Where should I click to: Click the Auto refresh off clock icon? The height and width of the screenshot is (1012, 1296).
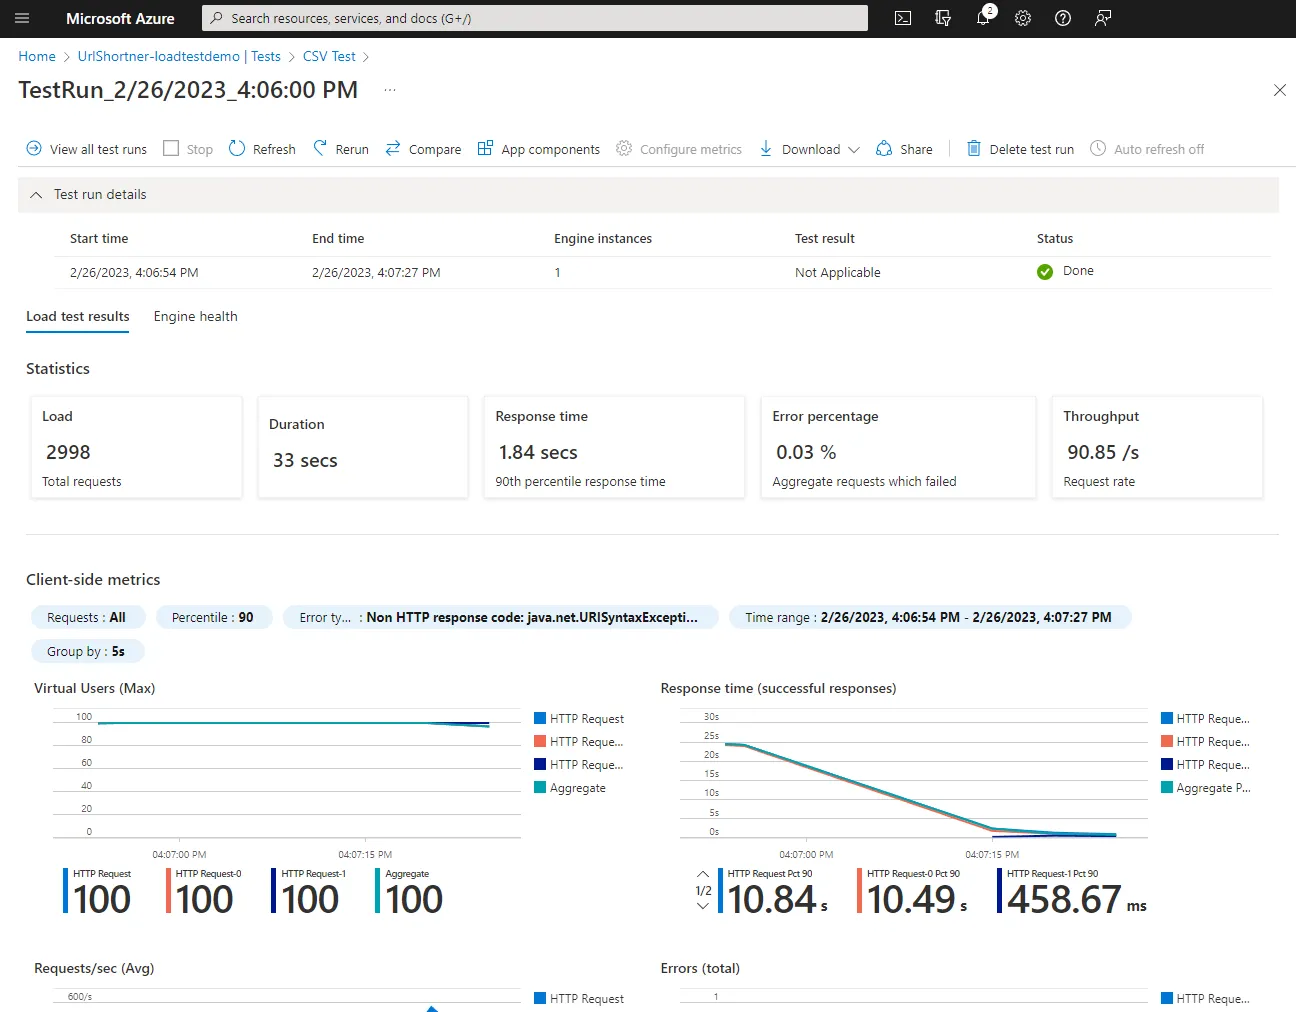pos(1098,148)
